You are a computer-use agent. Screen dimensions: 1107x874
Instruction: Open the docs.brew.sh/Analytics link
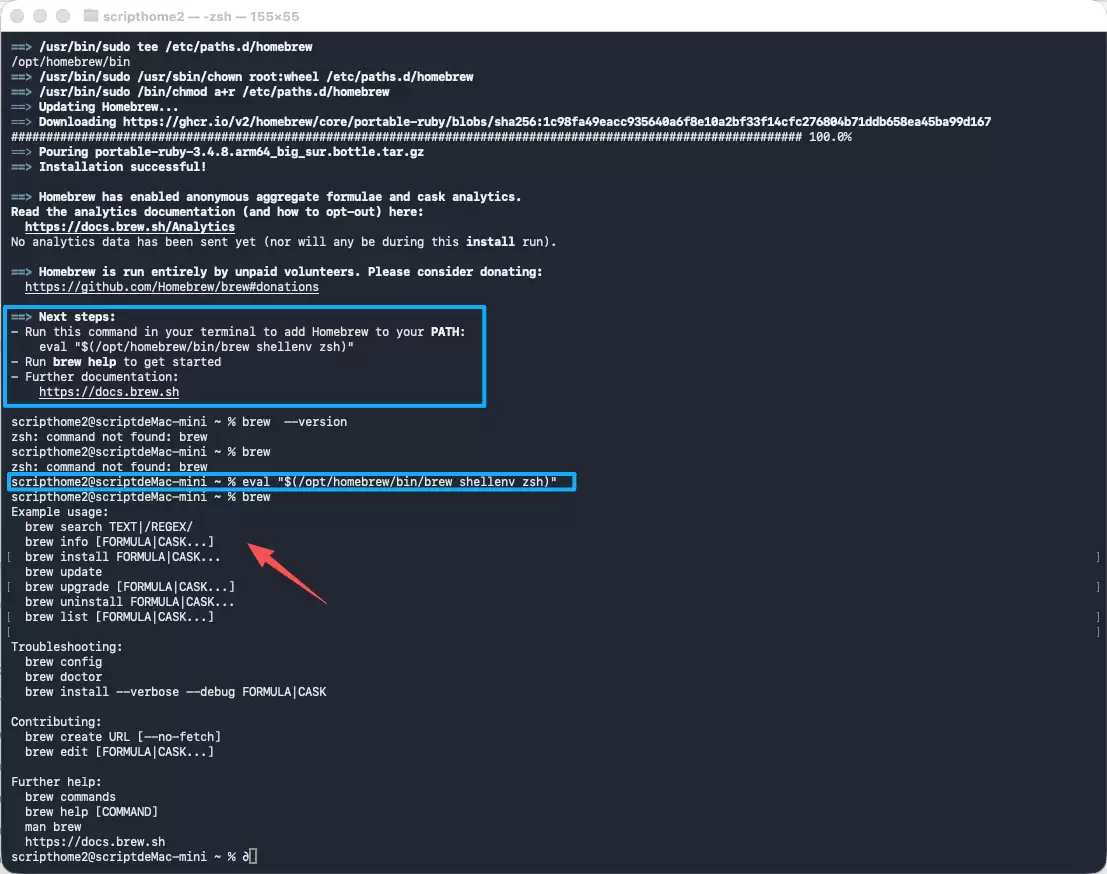click(x=130, y=227)
